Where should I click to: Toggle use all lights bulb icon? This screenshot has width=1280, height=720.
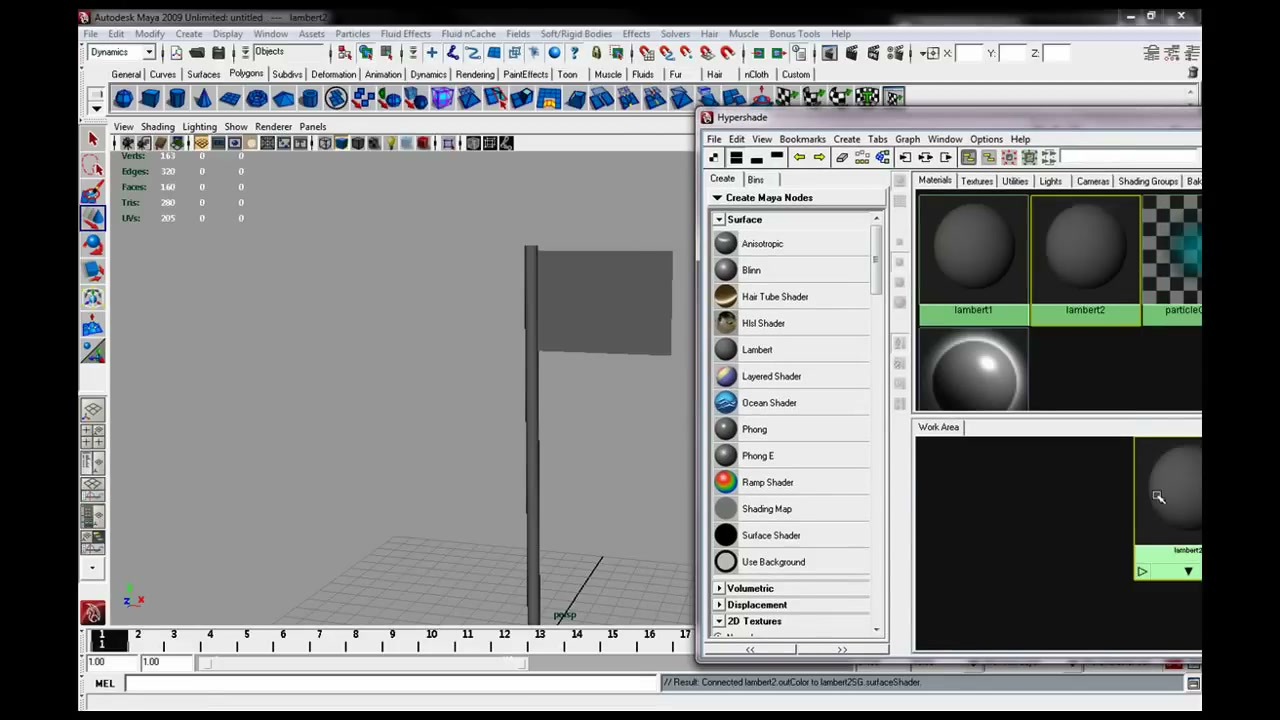coord(391,143)
